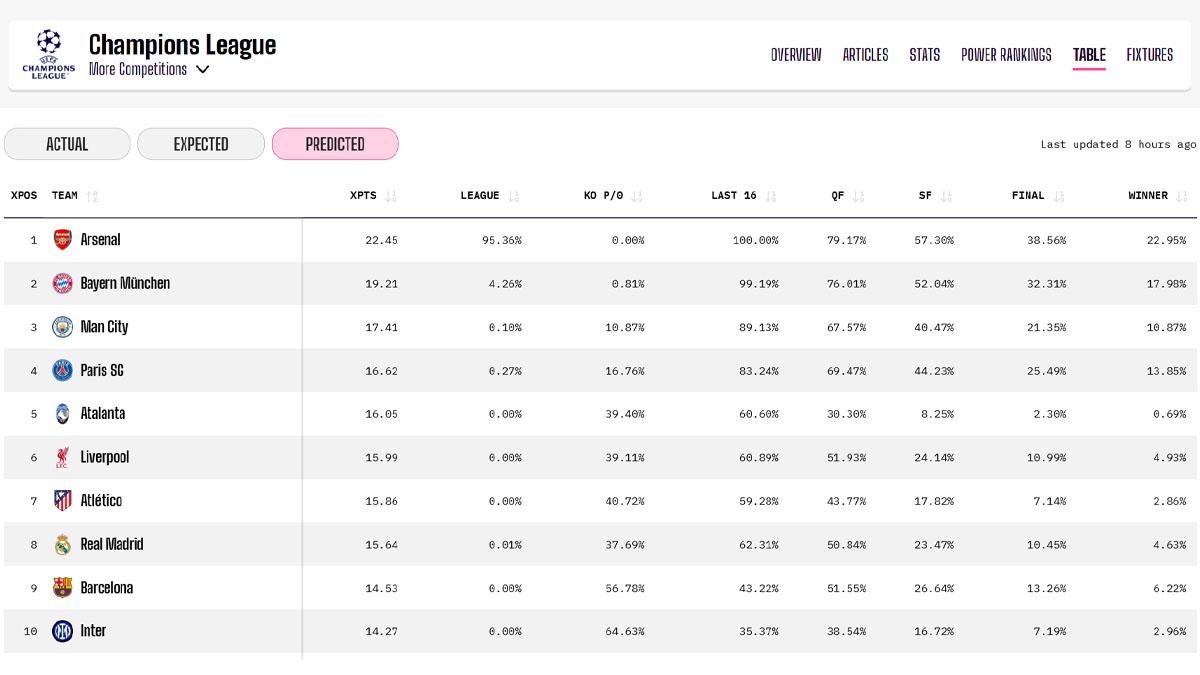
Task: Click the Man City club badge
Action: [63, 327]
